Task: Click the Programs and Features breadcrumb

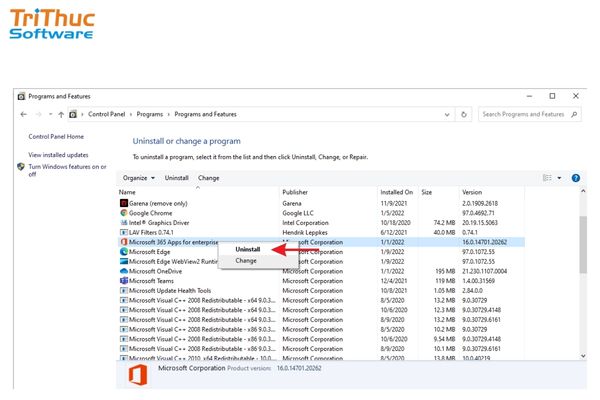Action: click(x=205, y=114)
